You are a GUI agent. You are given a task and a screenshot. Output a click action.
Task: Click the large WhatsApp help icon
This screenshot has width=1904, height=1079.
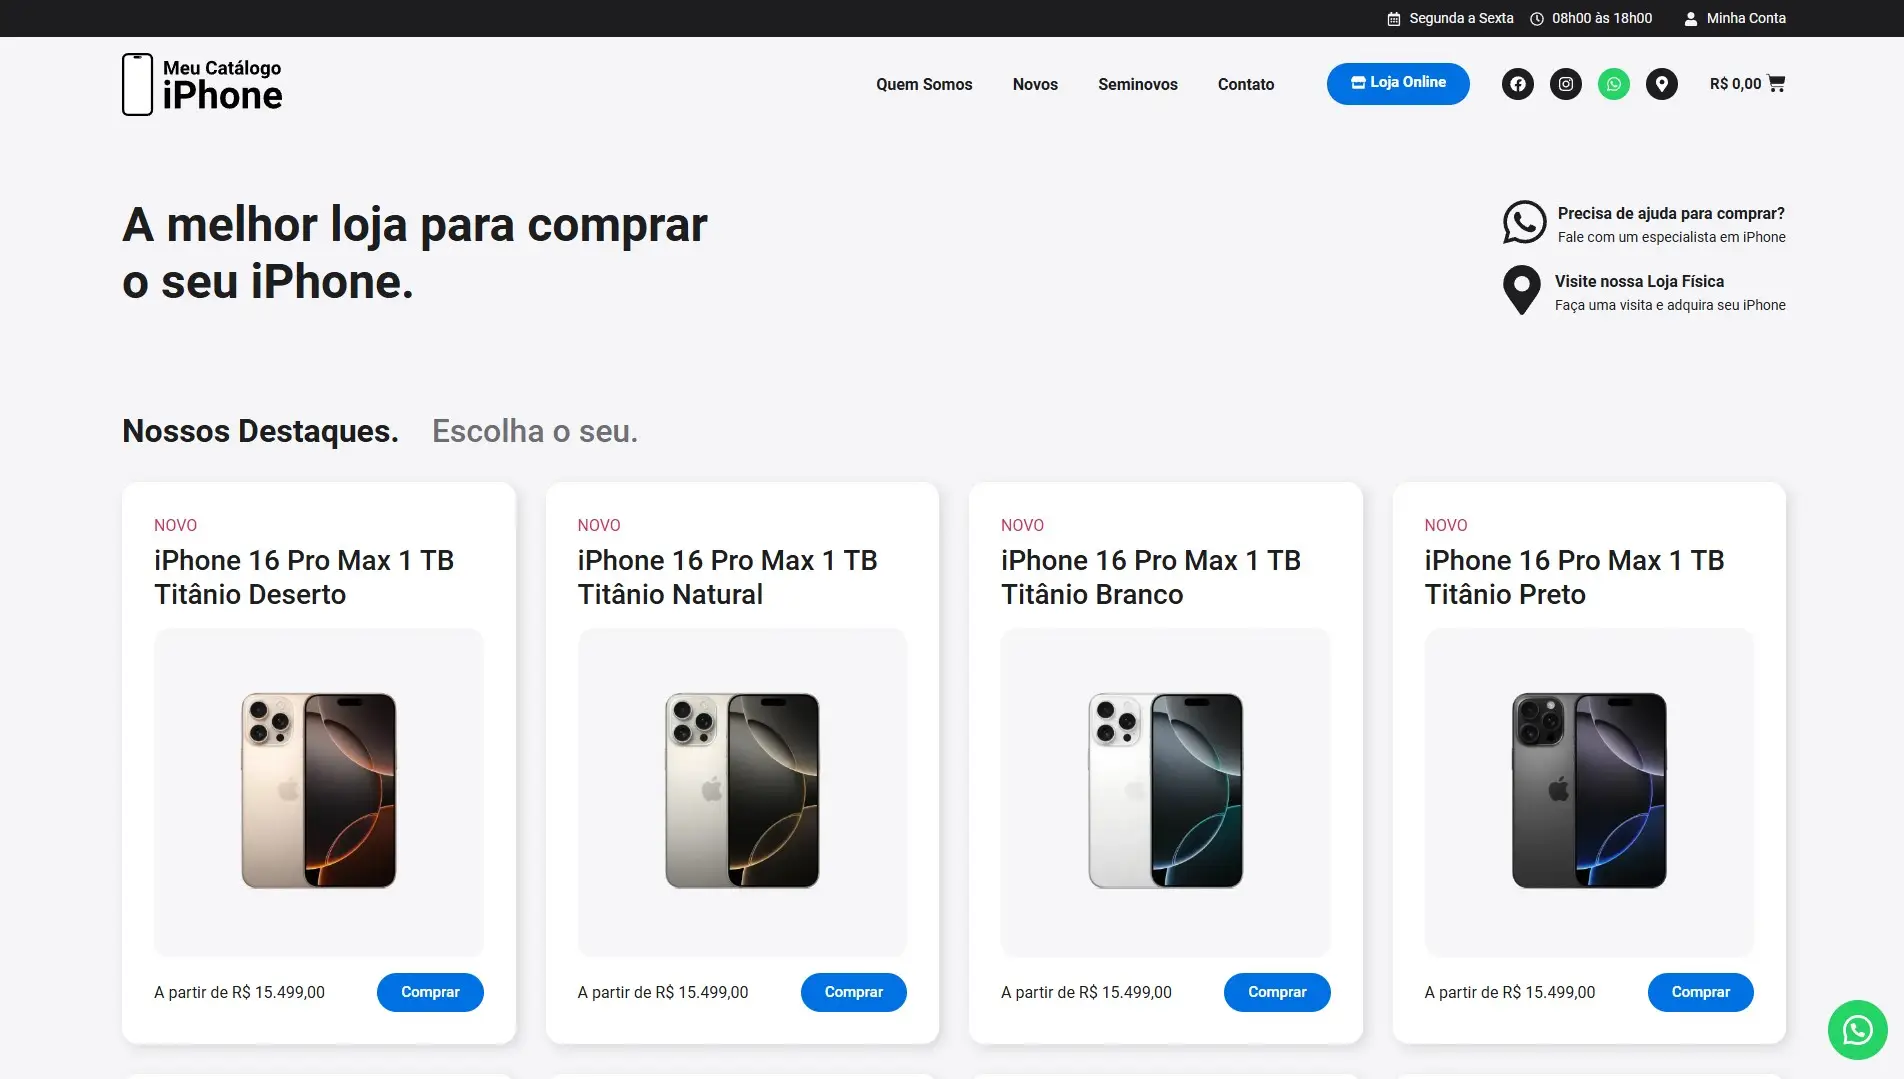click(x=1524, y=222)
